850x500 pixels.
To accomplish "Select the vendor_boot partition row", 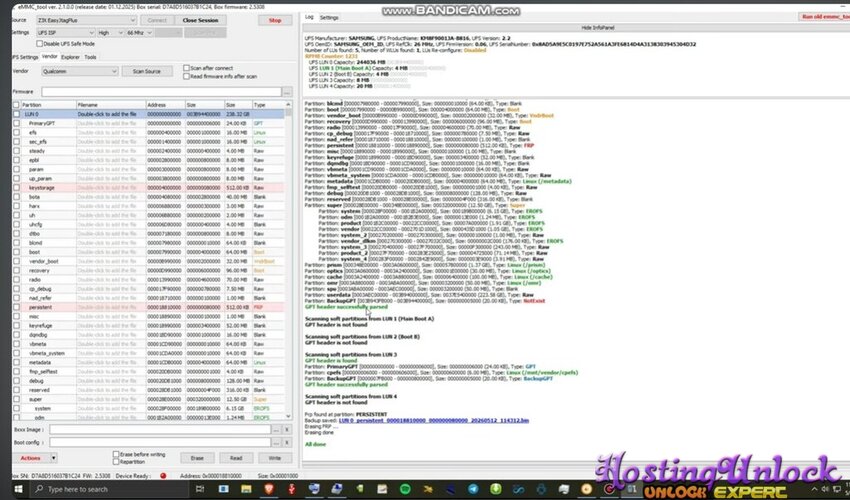I will click(x=148, y=261).
